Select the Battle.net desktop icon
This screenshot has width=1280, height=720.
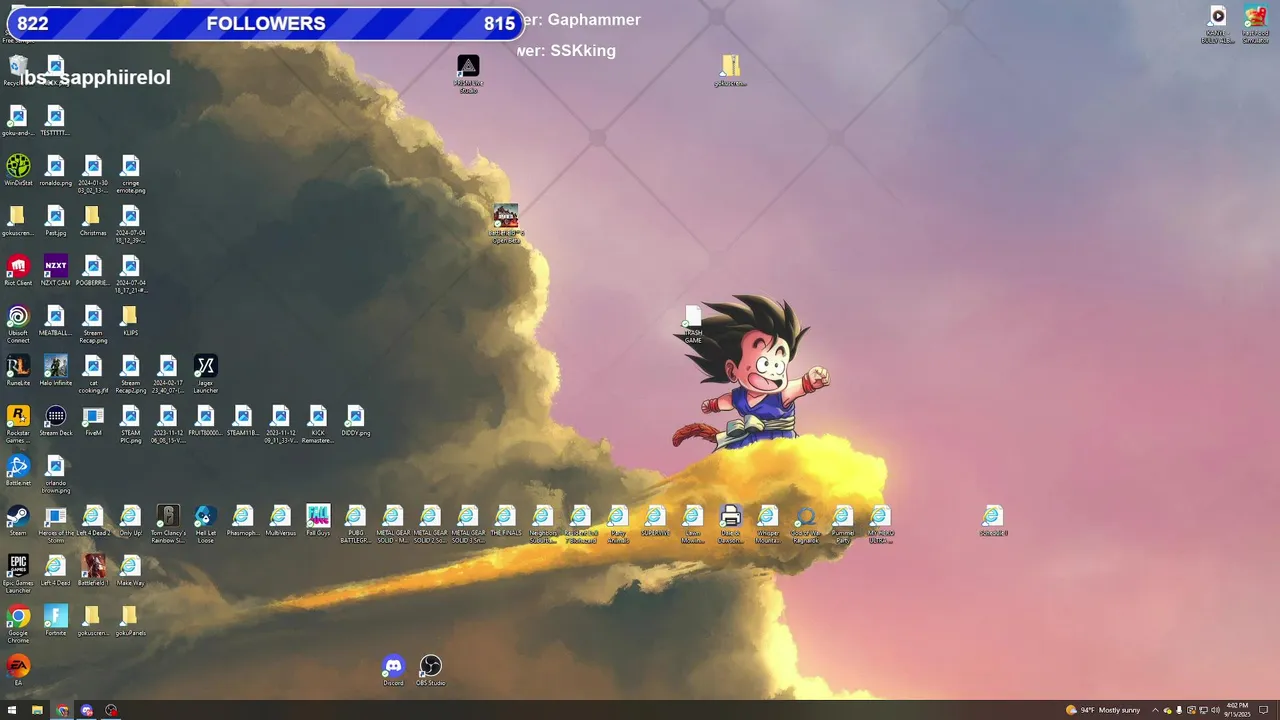18,471
